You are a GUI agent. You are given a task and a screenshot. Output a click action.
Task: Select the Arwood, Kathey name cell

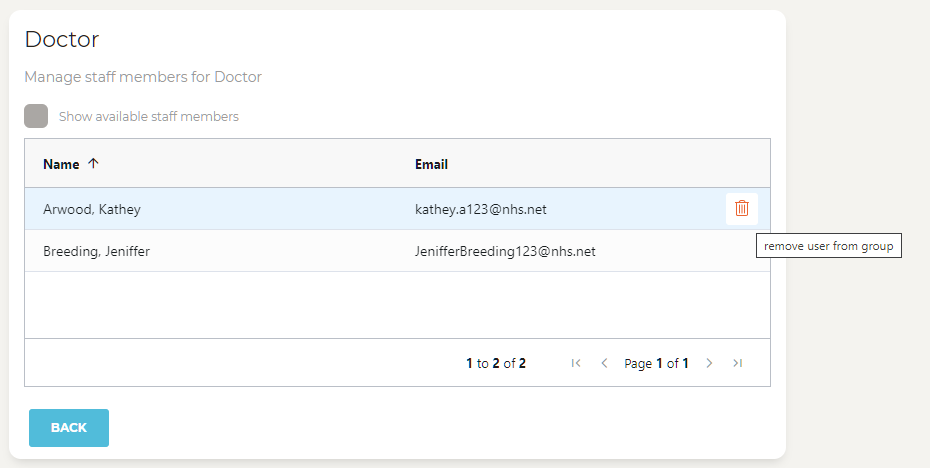[x=92, y=210]
